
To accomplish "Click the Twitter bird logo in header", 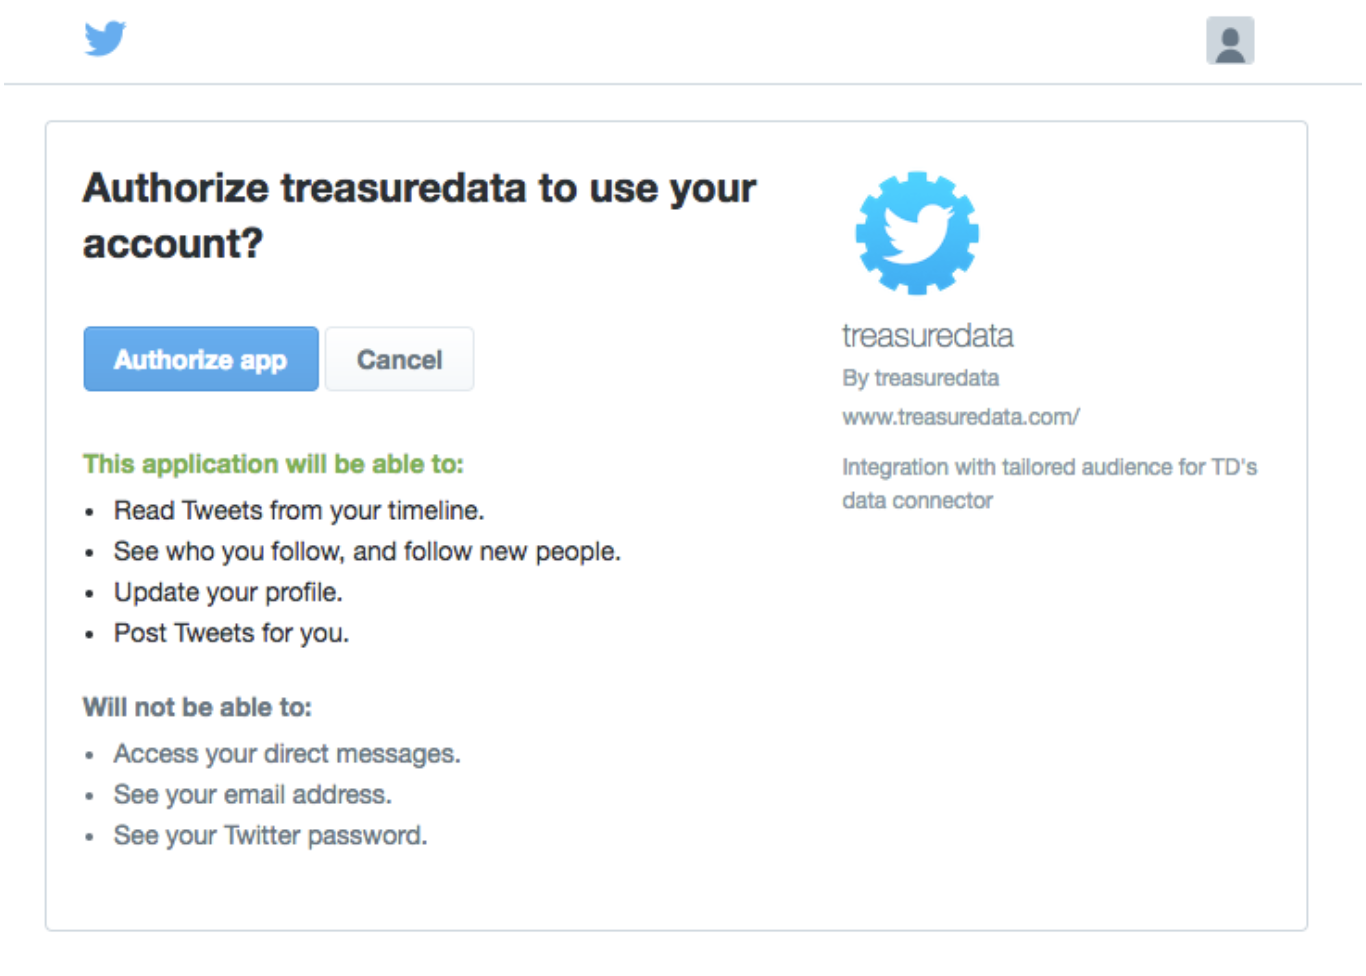I will coord(105,39).
